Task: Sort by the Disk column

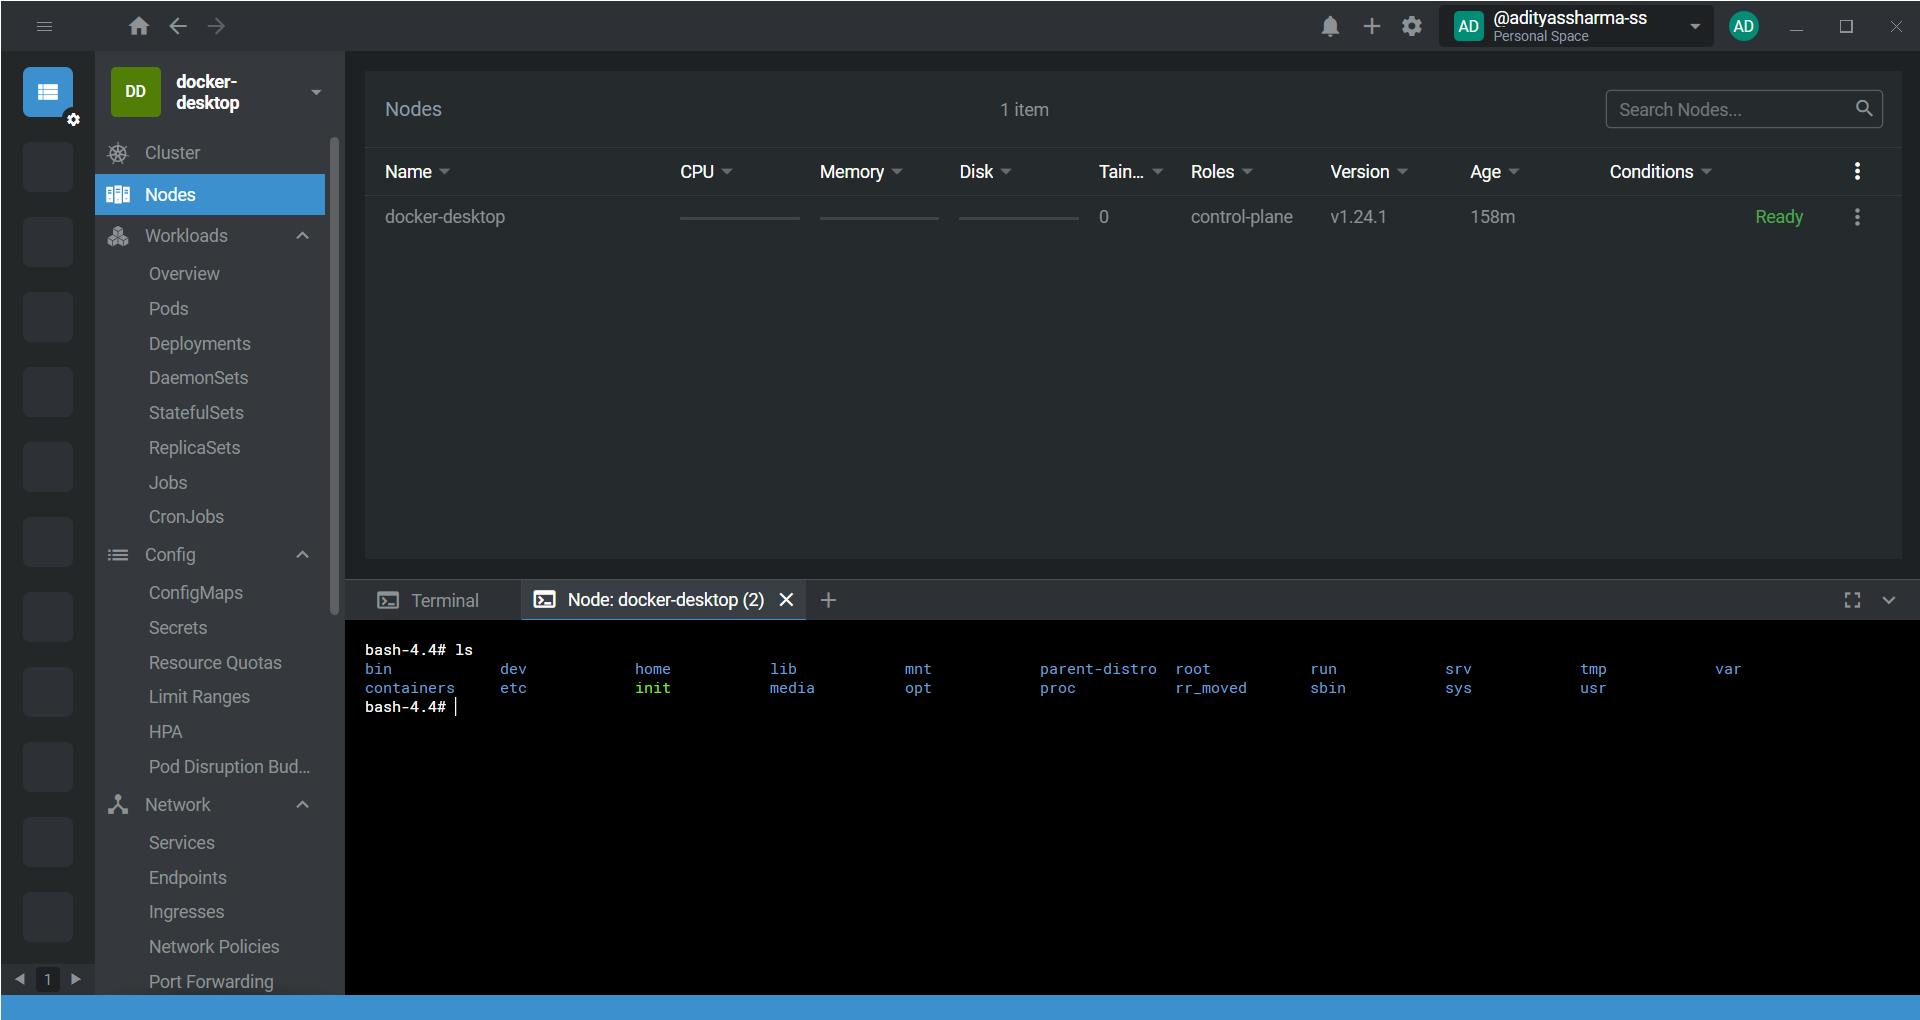Action: click(x=985, y=172)
